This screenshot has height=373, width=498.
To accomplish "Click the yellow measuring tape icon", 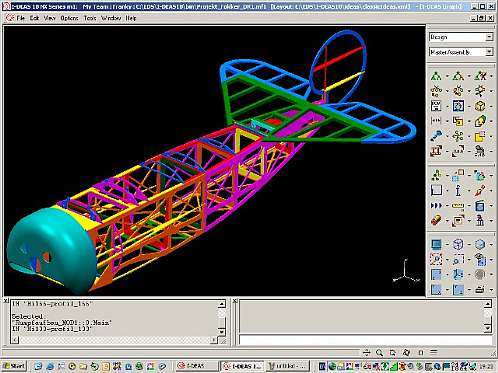I will coord(458,206).
